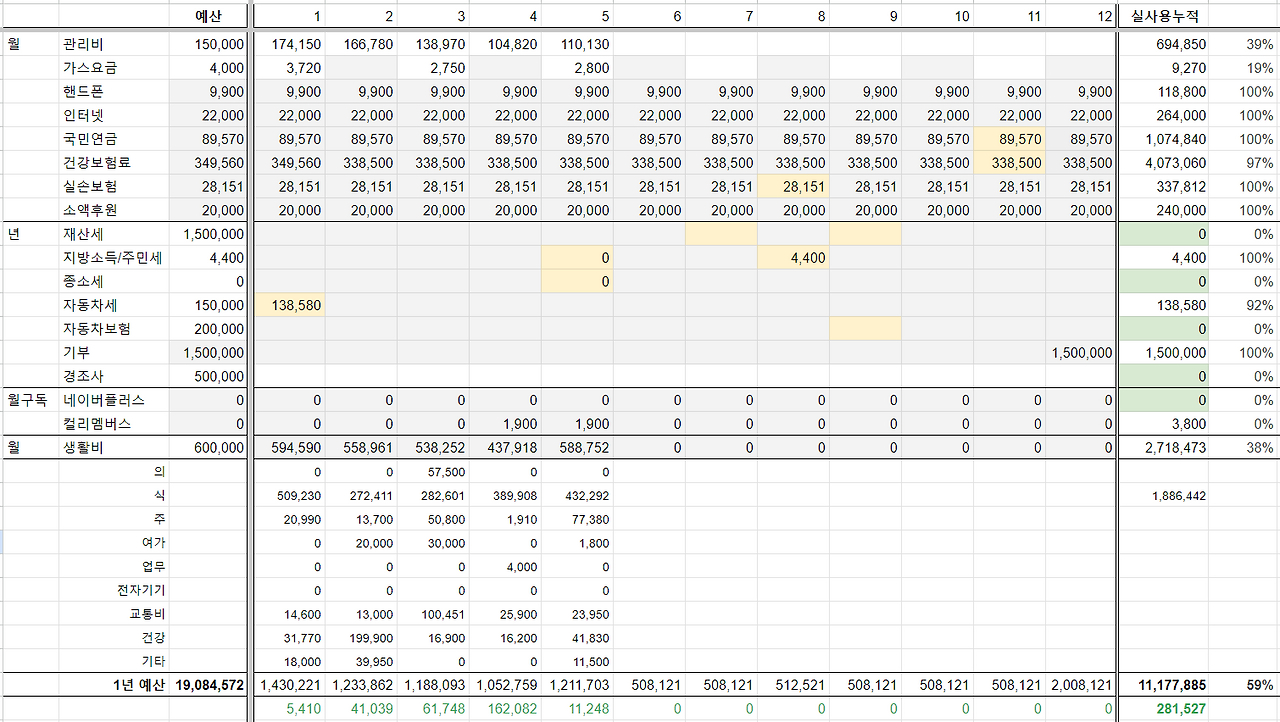Image resolution: width=1280 pixels, height=722 pixels.
Task: Select the 경조사 row label
Action: point(81,377)
